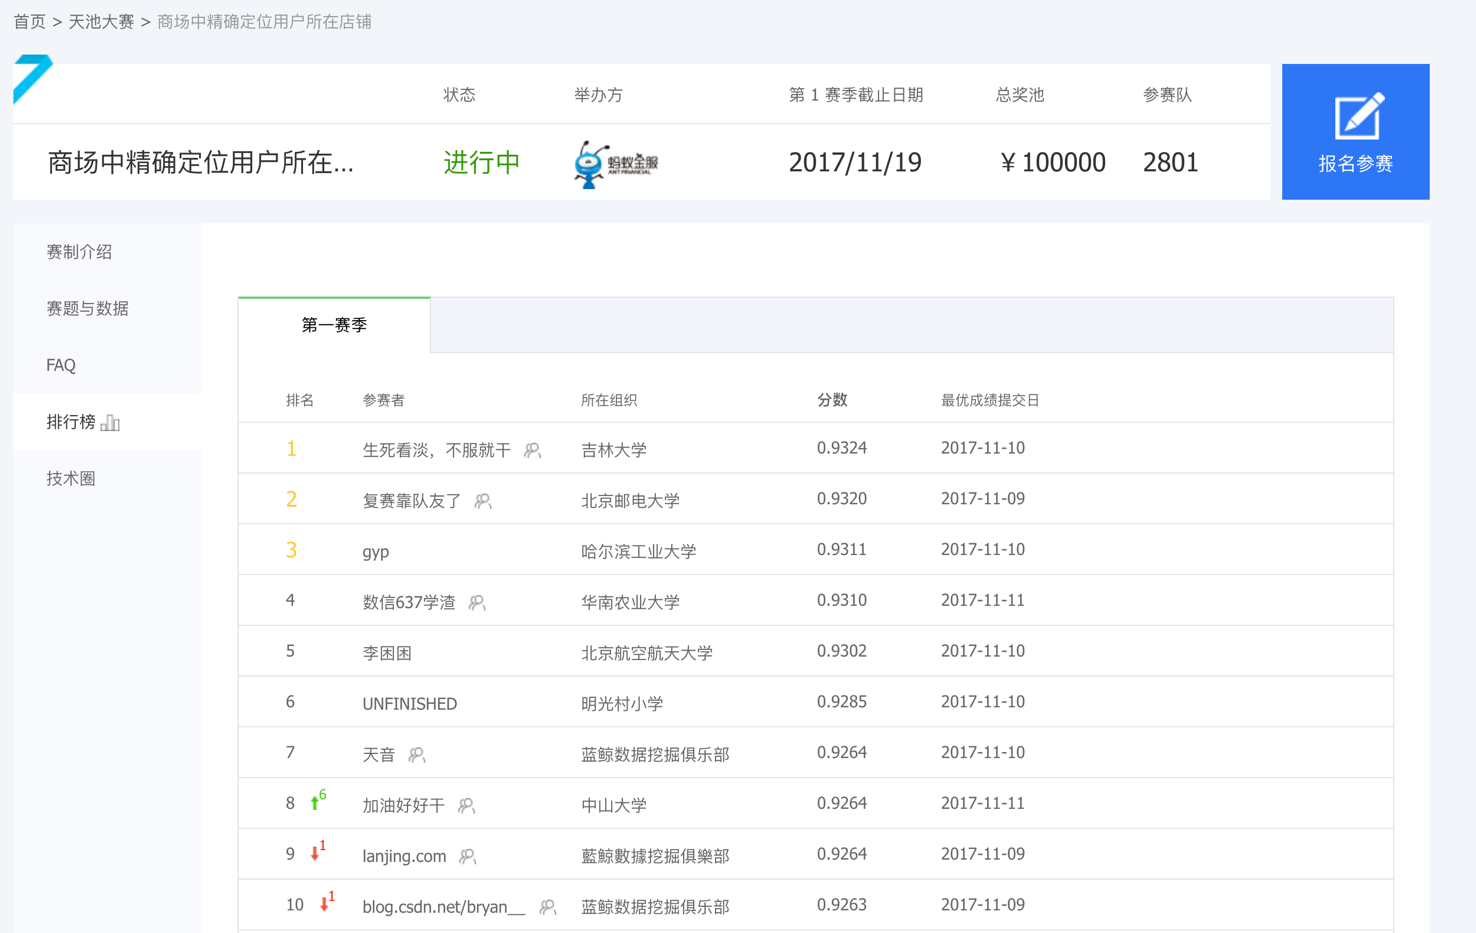Click the red rank-down arrow beside lanjing.com
The height and width of the screenshot is (933, 1476).
click(317, 854)
